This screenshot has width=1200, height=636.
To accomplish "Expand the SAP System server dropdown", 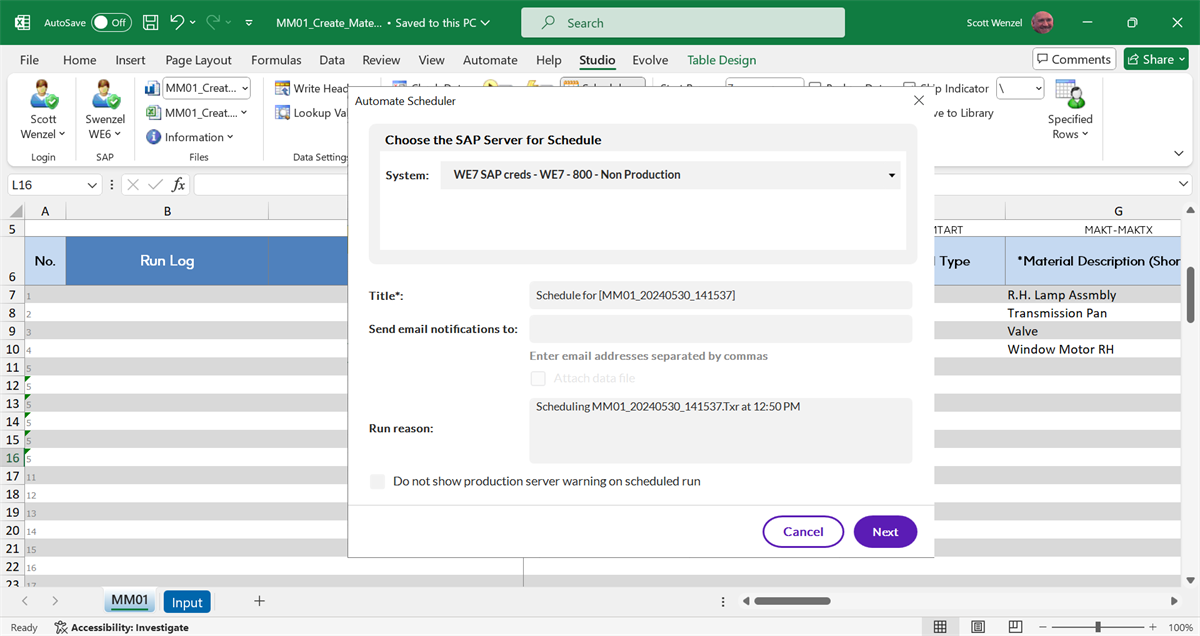I will [x=891, y=175].
